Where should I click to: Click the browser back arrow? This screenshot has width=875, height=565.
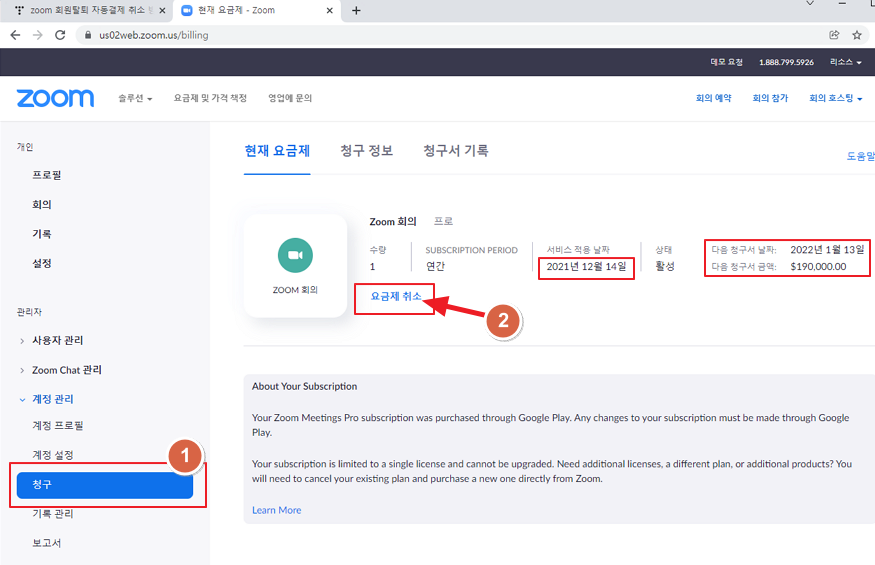pyautogui.click(x=15, y=35)
